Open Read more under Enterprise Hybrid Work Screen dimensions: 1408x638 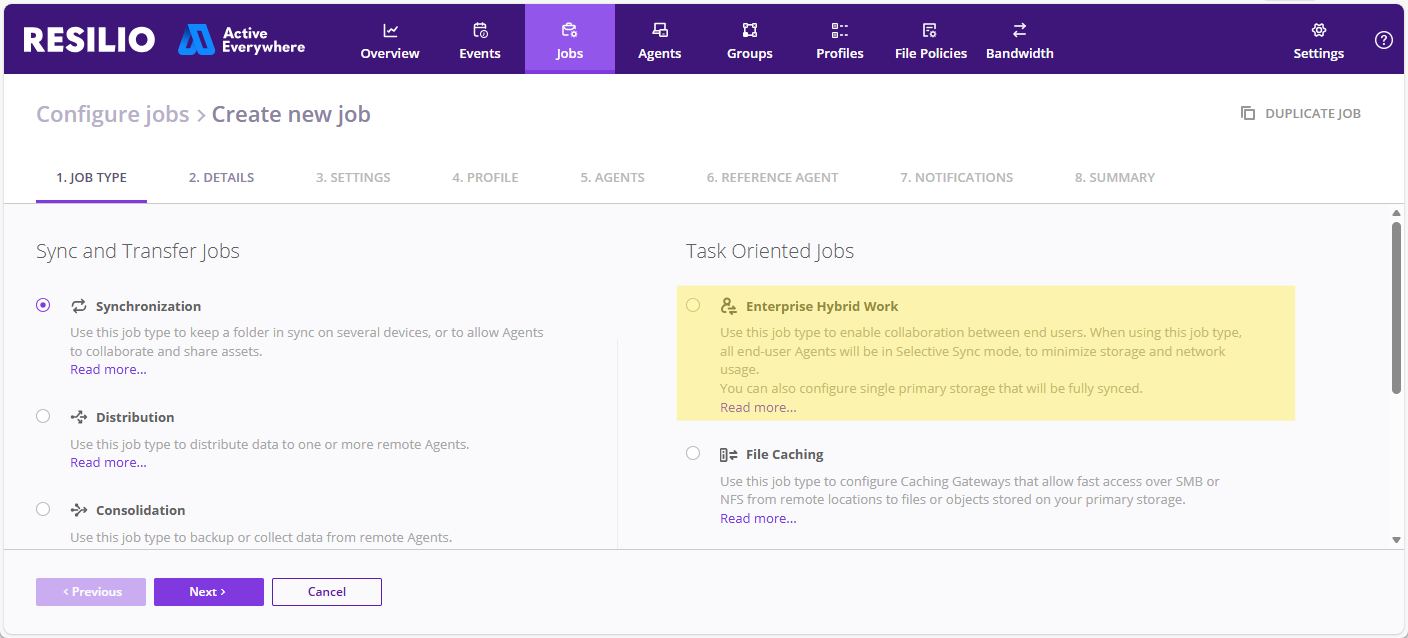pyautogui.click(x=758, y=408)
